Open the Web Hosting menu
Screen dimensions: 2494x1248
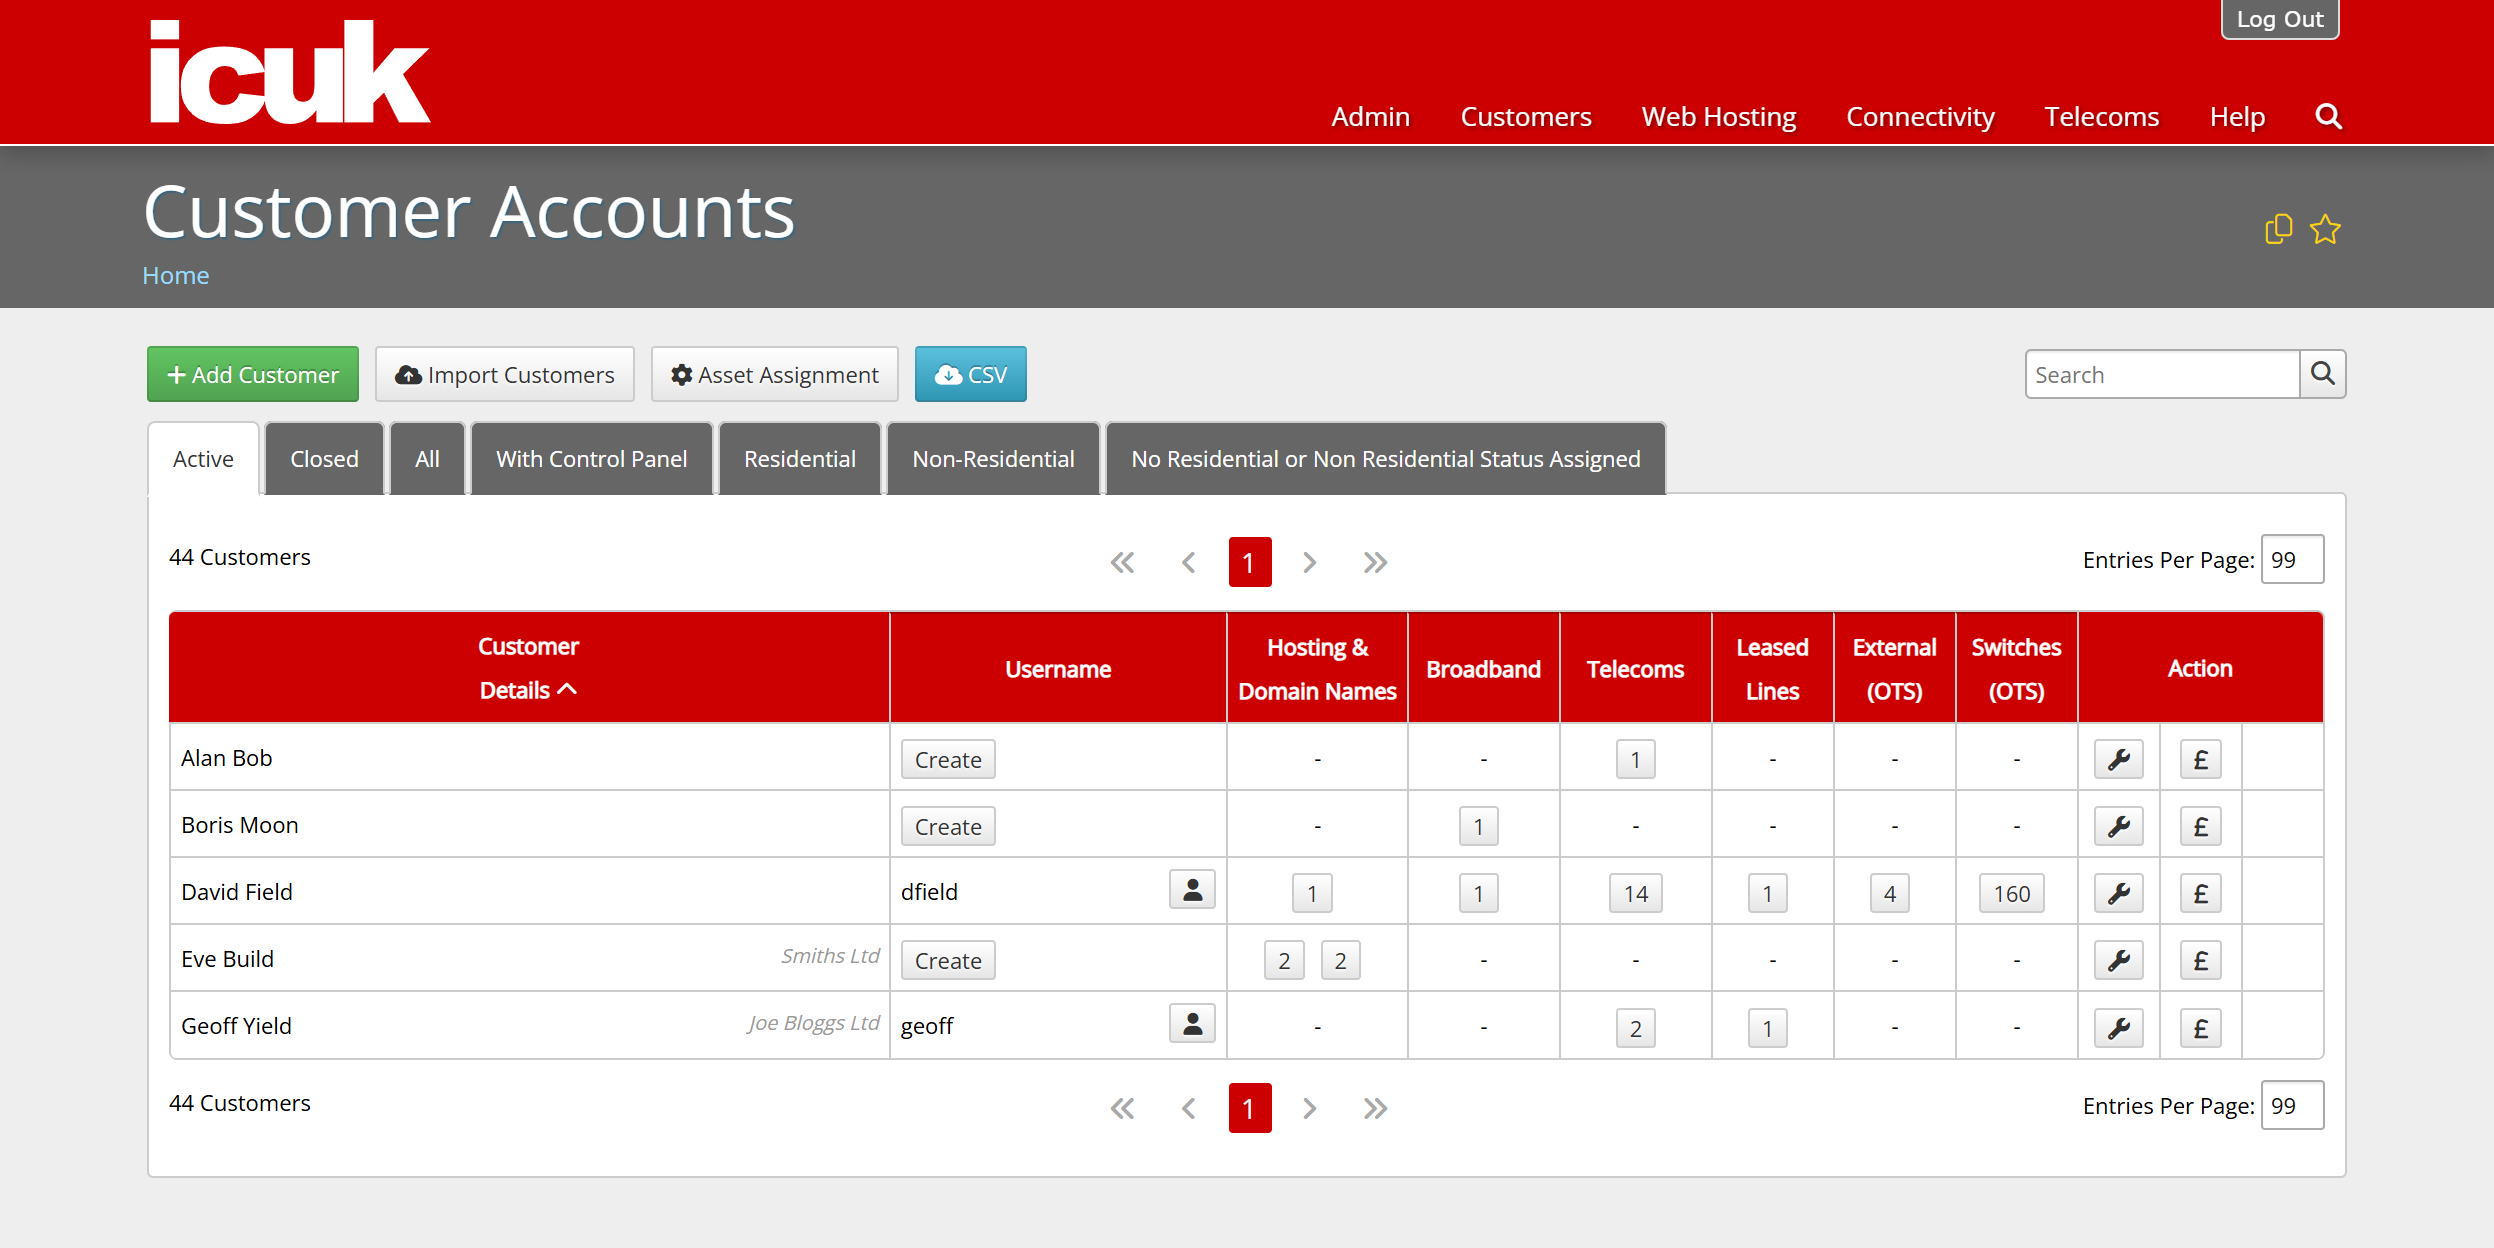click(x=1719, y=117)
